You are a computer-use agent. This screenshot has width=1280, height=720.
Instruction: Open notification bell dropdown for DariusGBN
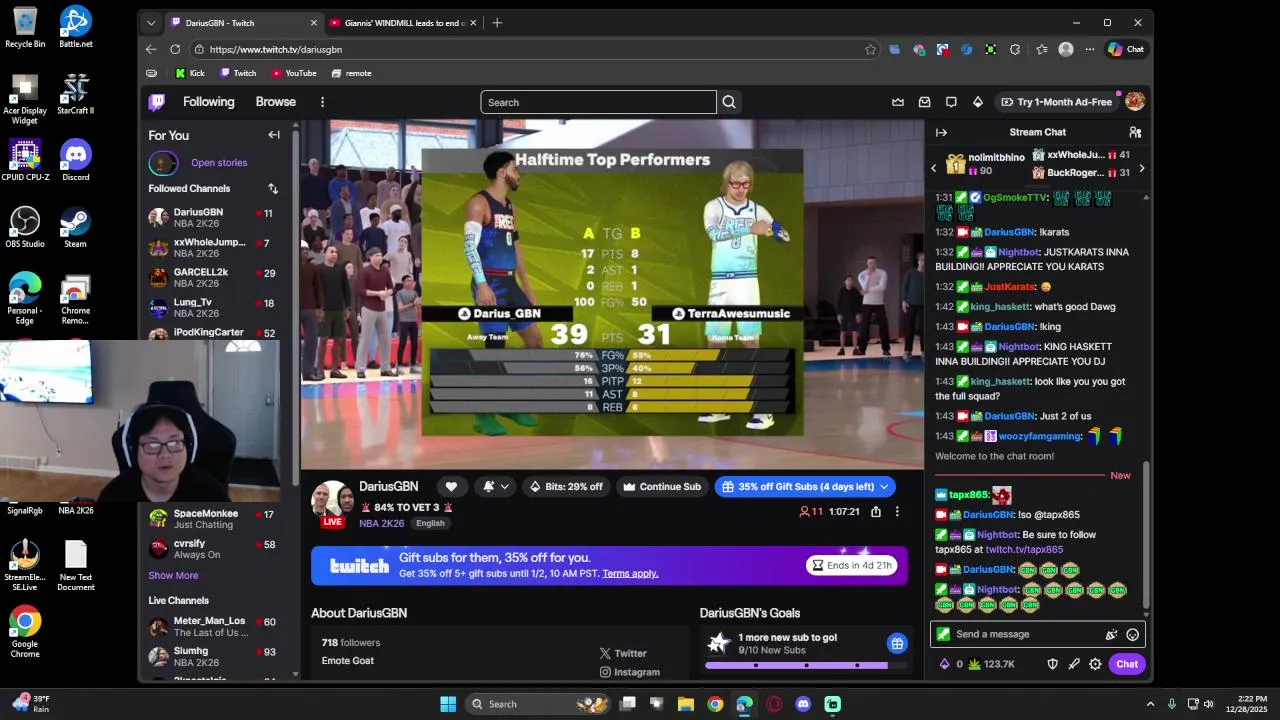point(496,487)
